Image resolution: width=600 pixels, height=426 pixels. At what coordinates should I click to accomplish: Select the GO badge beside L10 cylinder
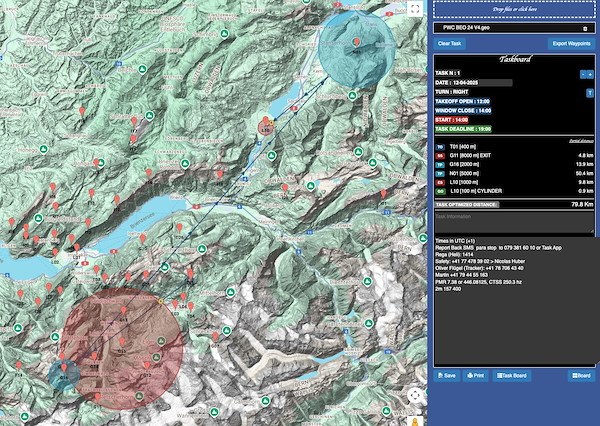tap(440, 191)
